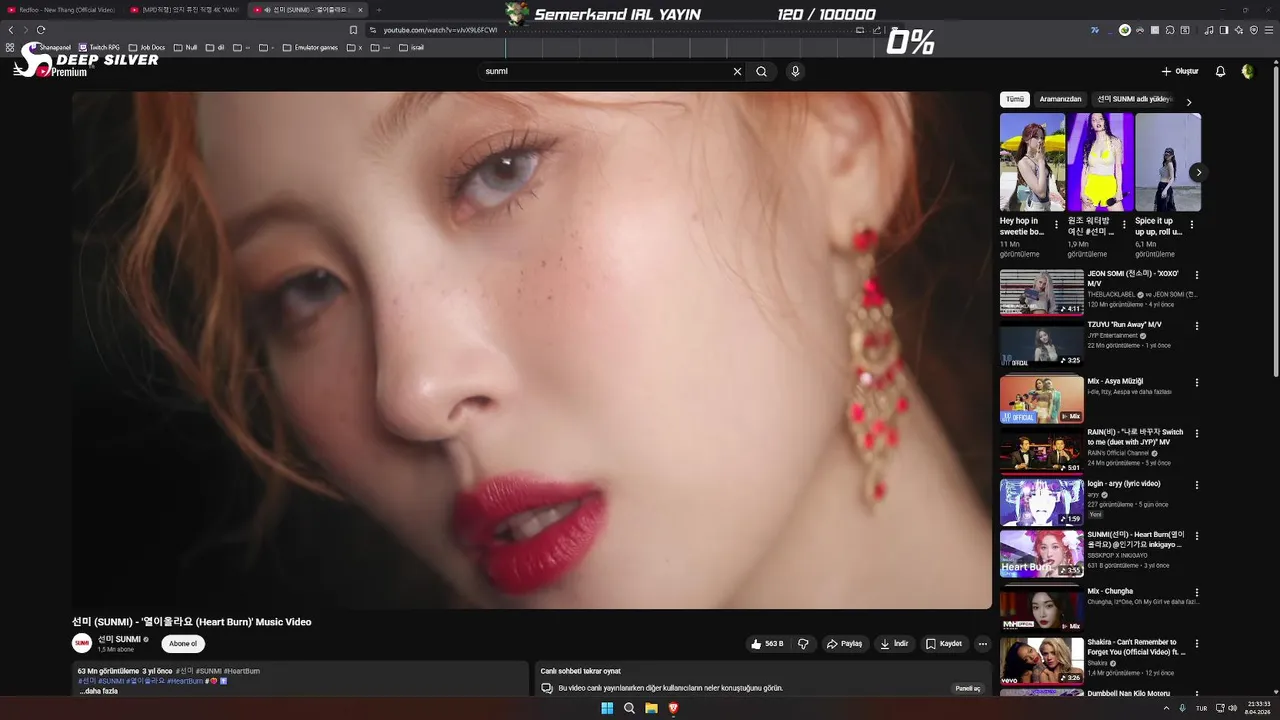This screenshot has height=720, width=1280.
Task: Open options menu for TZUYU Run Away video
Action: coord(1196,326)
